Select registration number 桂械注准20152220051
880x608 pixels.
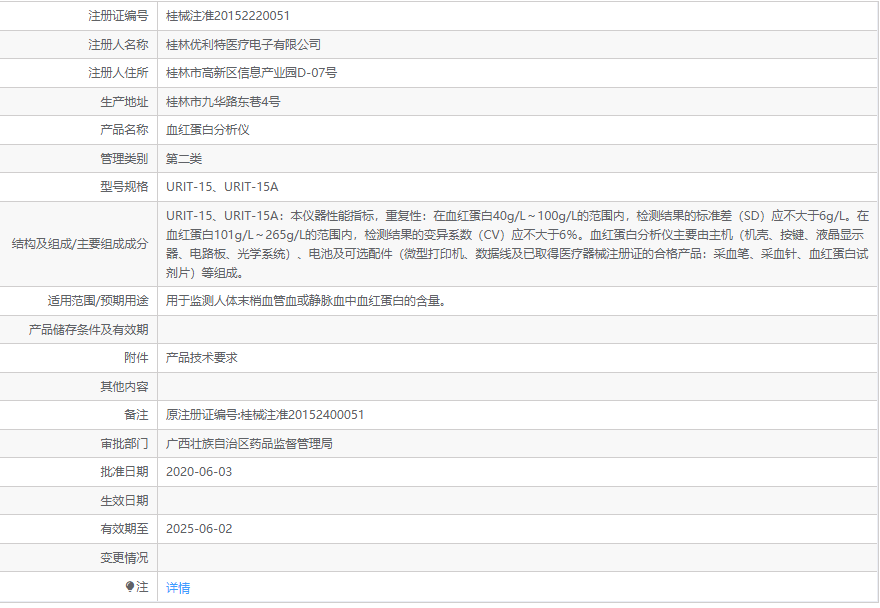[228, 16]
